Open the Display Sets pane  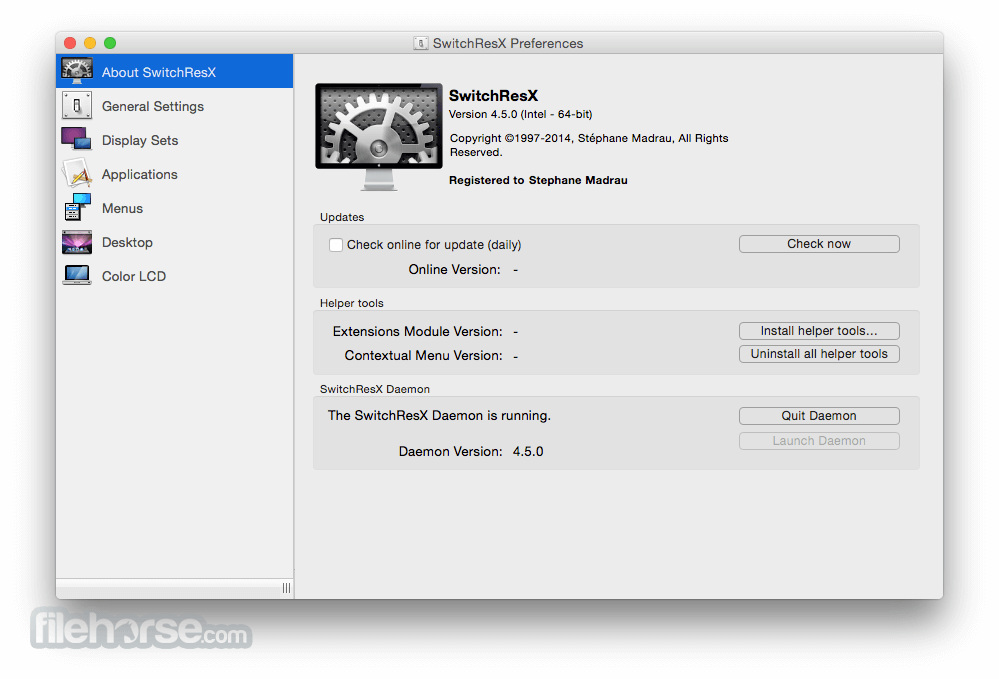(x=175, y=139)
